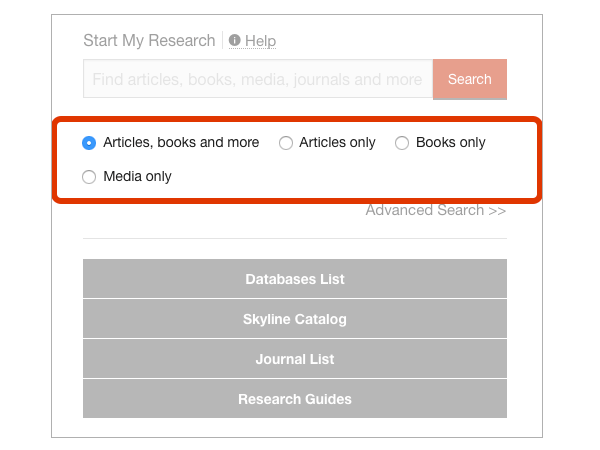Click the 'Articles only' label text

(x=337, y=143)
